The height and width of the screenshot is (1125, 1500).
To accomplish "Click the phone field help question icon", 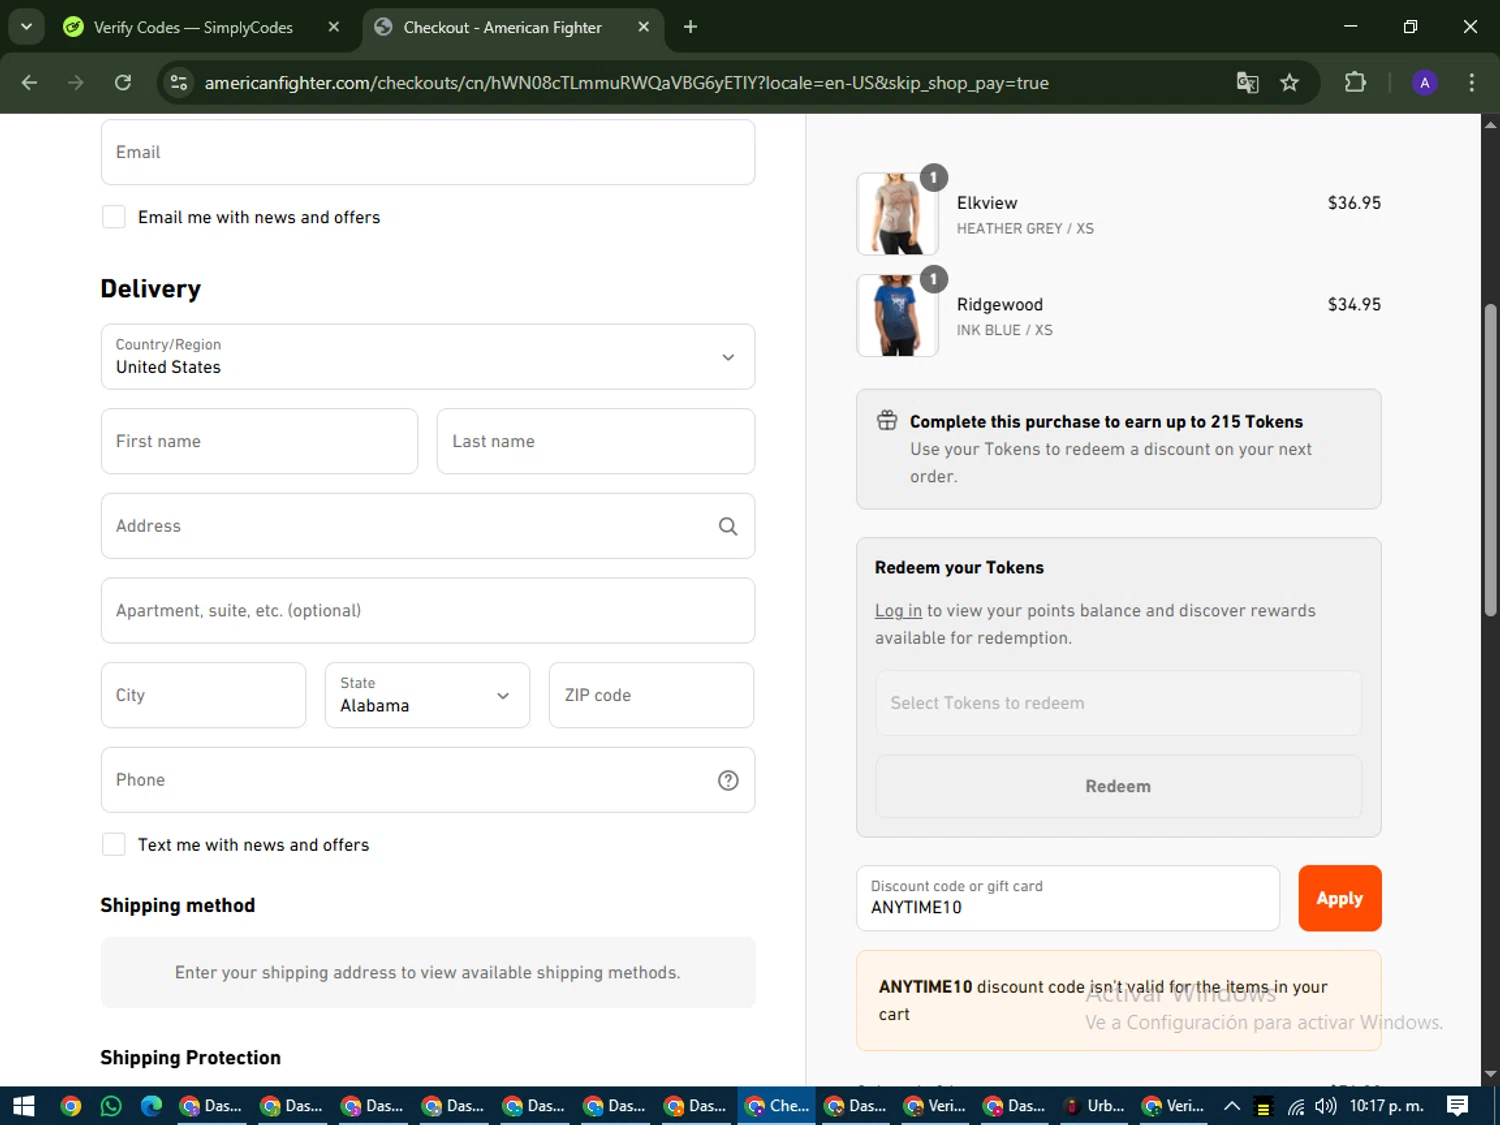I will [728, 780].
